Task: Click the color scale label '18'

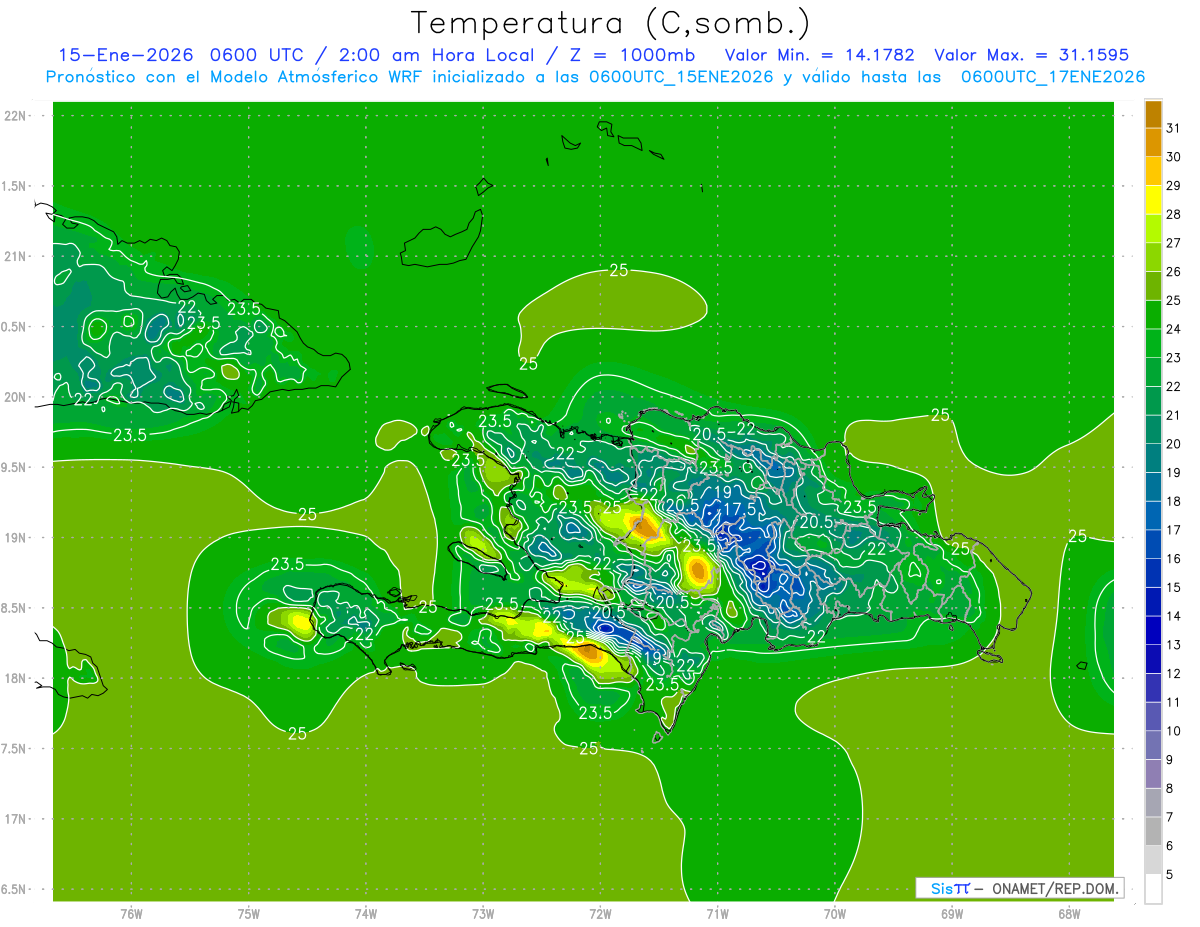Action: pyautogui.click(x=1173, y=501)
